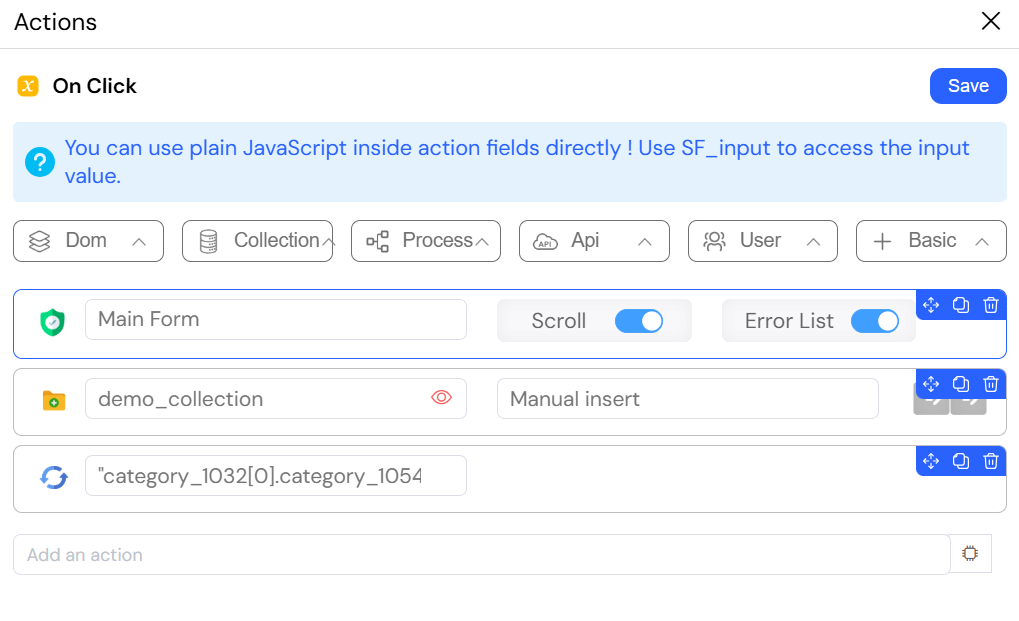The width and height of the screenshot is (1019, 621).
Task: Click the eye icon on demo_collection
Action: click(441, 398)
